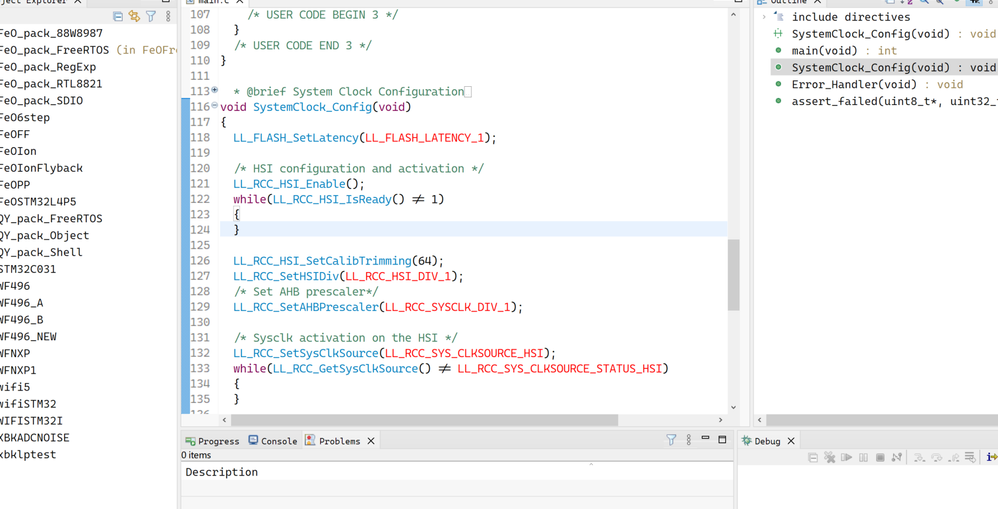This screenshot has width=998, height=509.
Task: Click Step Over in Debug toolbar
Action: coord(936,457)
